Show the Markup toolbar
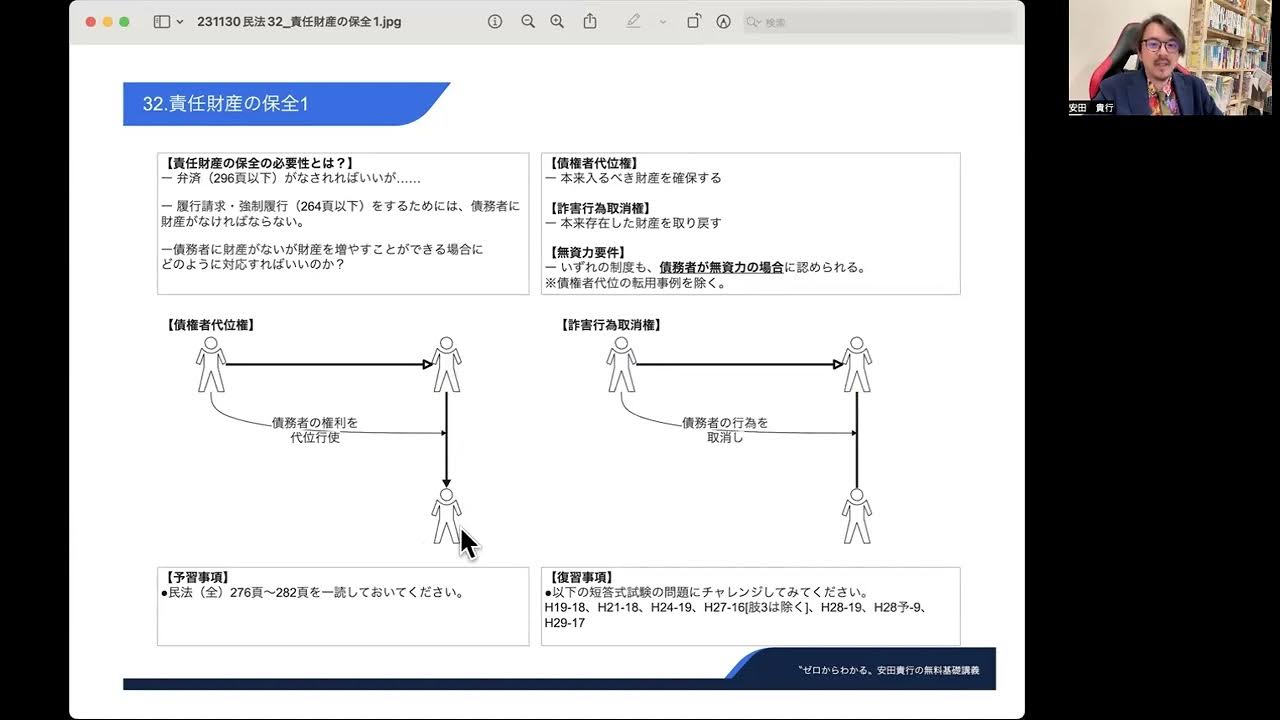 pyautogui.click(x=723, y=22)
